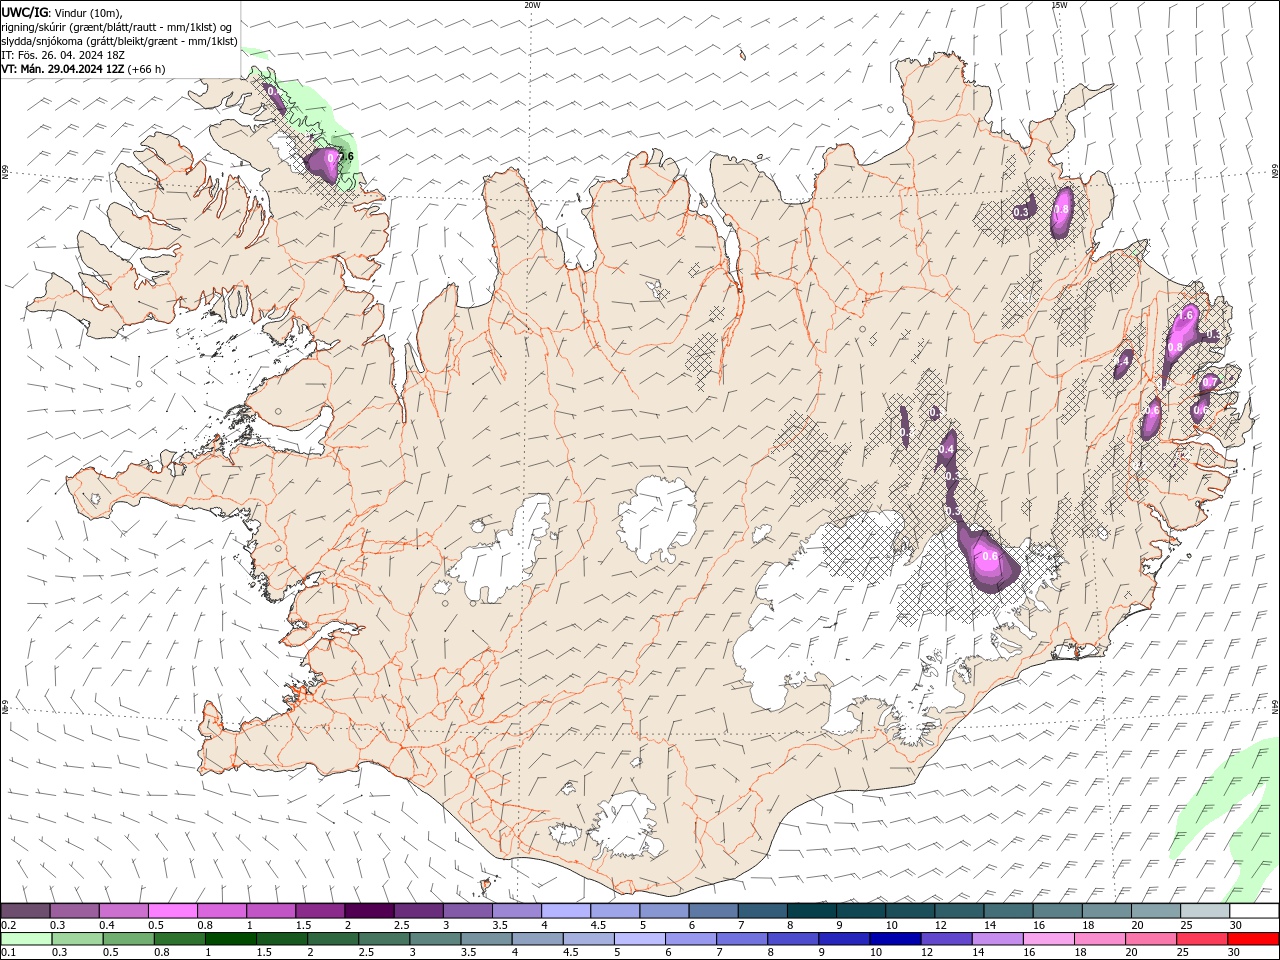
Task: Pick the lavender 4 swatch in upper legend row
Action: pos(566,910)
